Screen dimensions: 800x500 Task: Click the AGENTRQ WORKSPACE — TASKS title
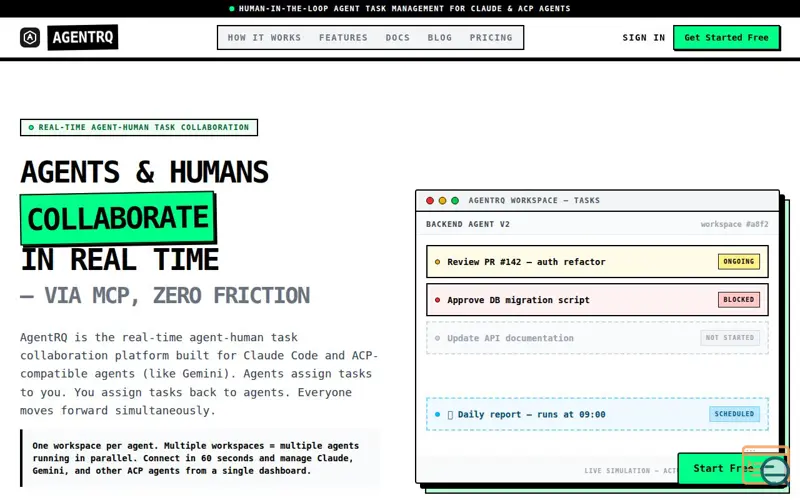(534, 201)
